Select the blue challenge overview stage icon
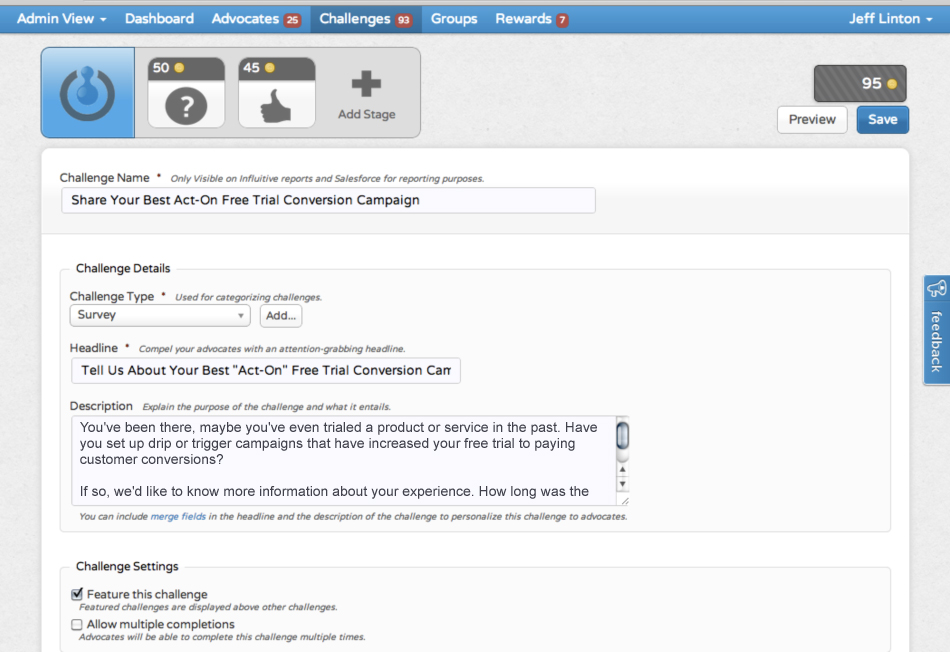Viewport: 950px width, 652px height. (x=87, y=93)
